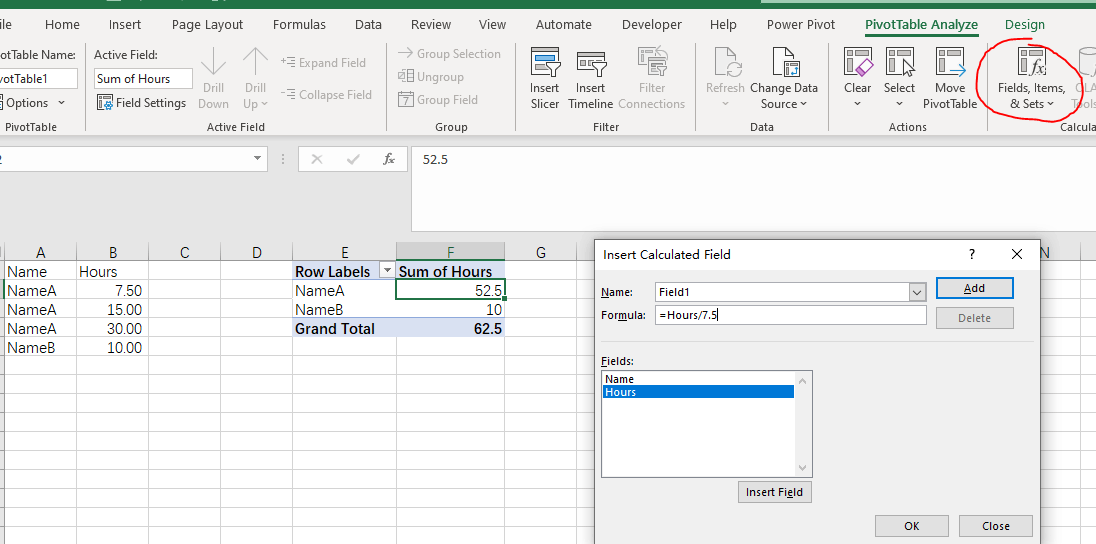Click the PivotTable Name text box
The width and height of the screenshot is (1096, 544).
point(37,78)
